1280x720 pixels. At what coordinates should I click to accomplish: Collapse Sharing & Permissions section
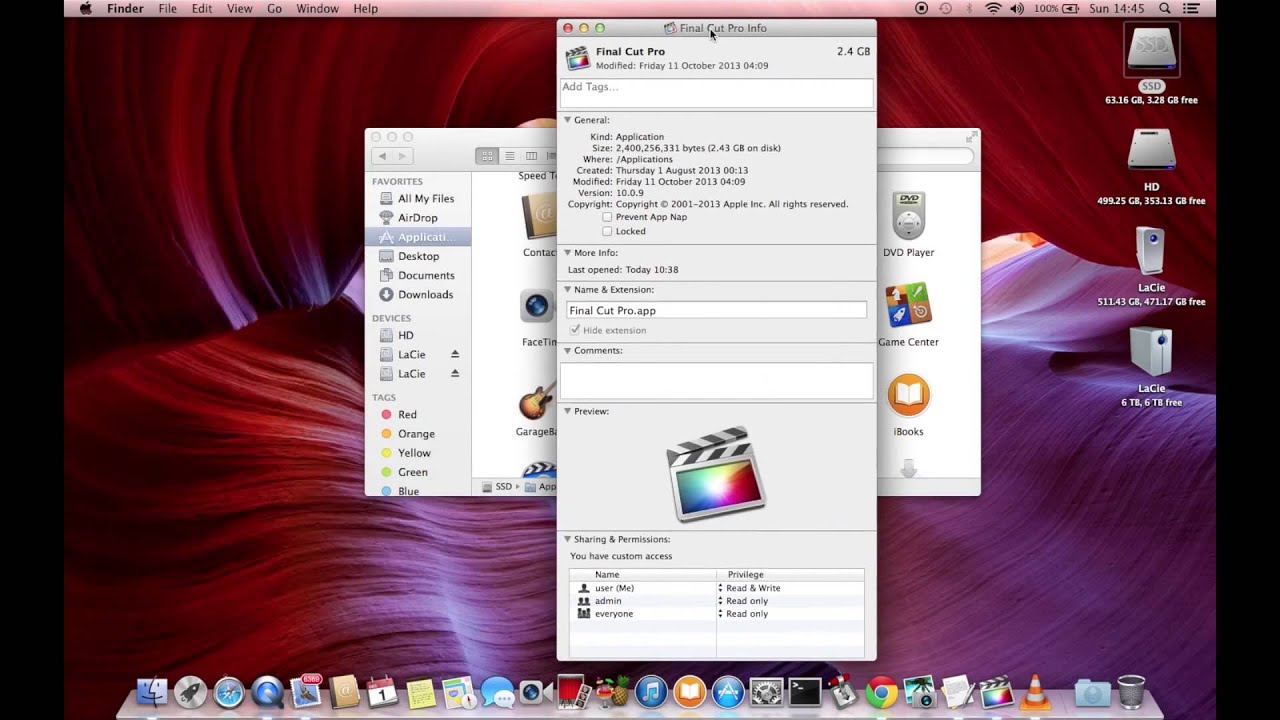(567, 539)
